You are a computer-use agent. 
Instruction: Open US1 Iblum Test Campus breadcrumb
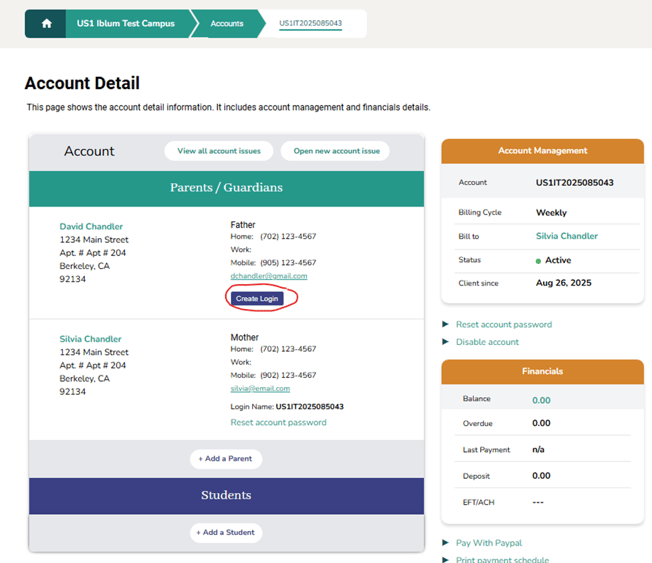(x=125, y=24)
